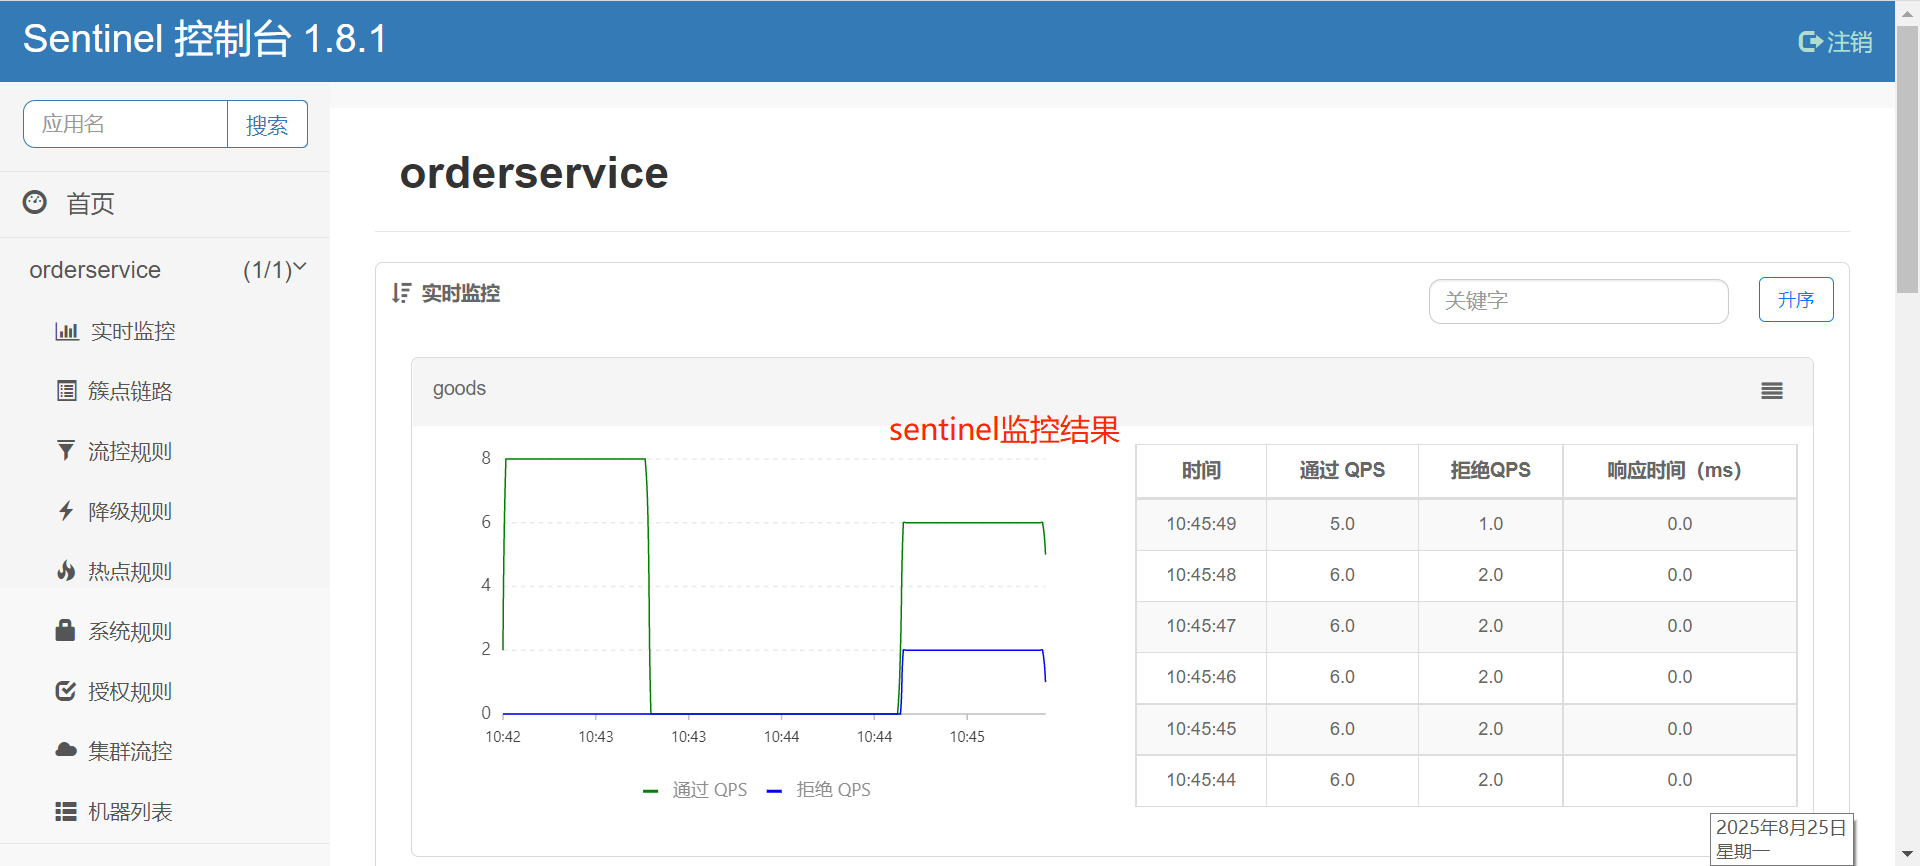The width and height of the screenshot is (1920, 866).
Task: Click the orderservice app entry in sidebar
Action: (x=95, y=270)
